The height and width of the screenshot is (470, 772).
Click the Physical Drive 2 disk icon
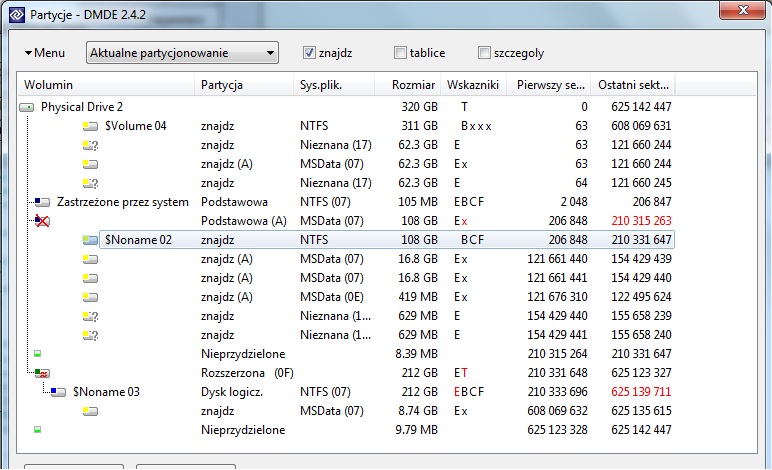[x=27, y=107]
